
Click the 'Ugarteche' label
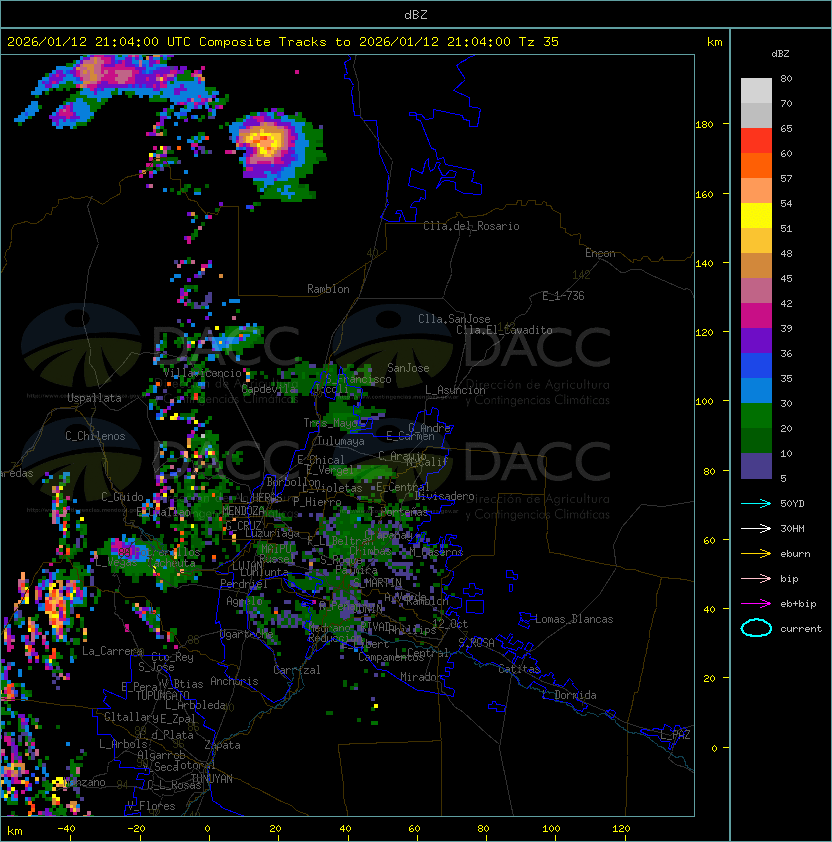[x=246, y=634]
